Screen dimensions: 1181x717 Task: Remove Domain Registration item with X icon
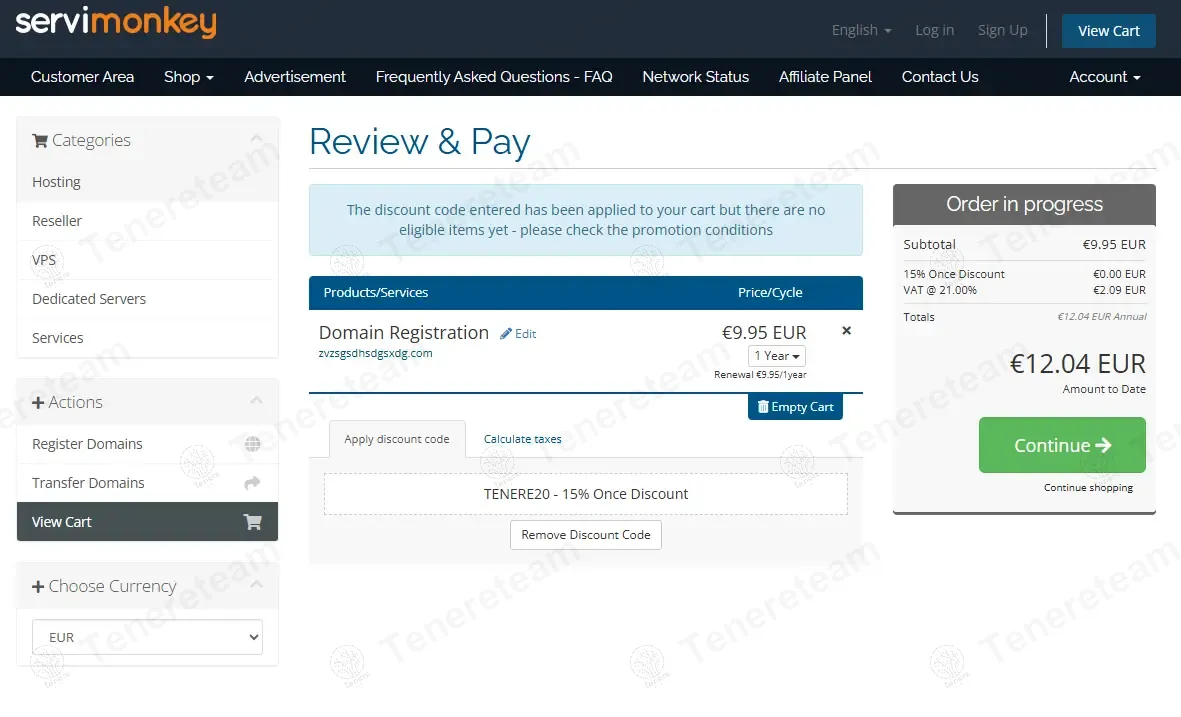[846, 331]
